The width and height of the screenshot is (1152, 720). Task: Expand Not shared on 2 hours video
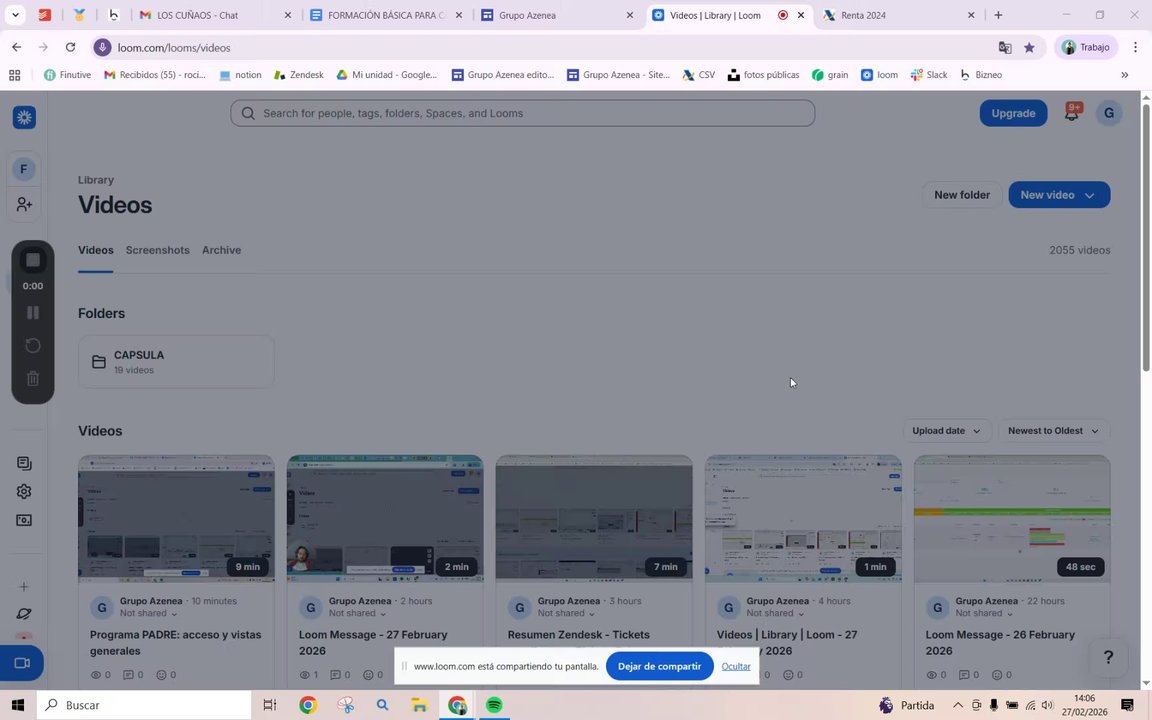(x=357, y=613)
